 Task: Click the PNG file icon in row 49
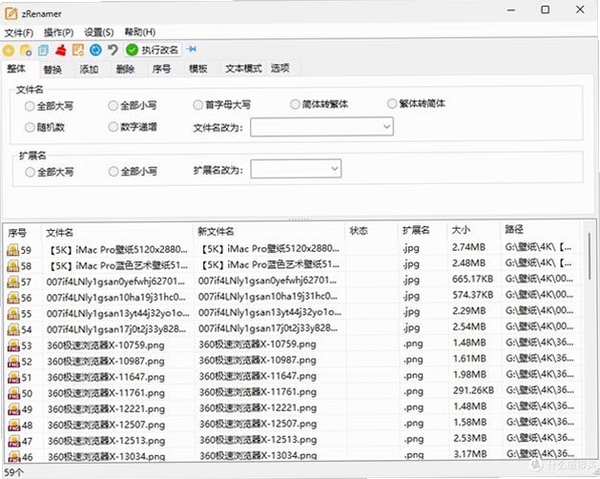coord(14,409)
